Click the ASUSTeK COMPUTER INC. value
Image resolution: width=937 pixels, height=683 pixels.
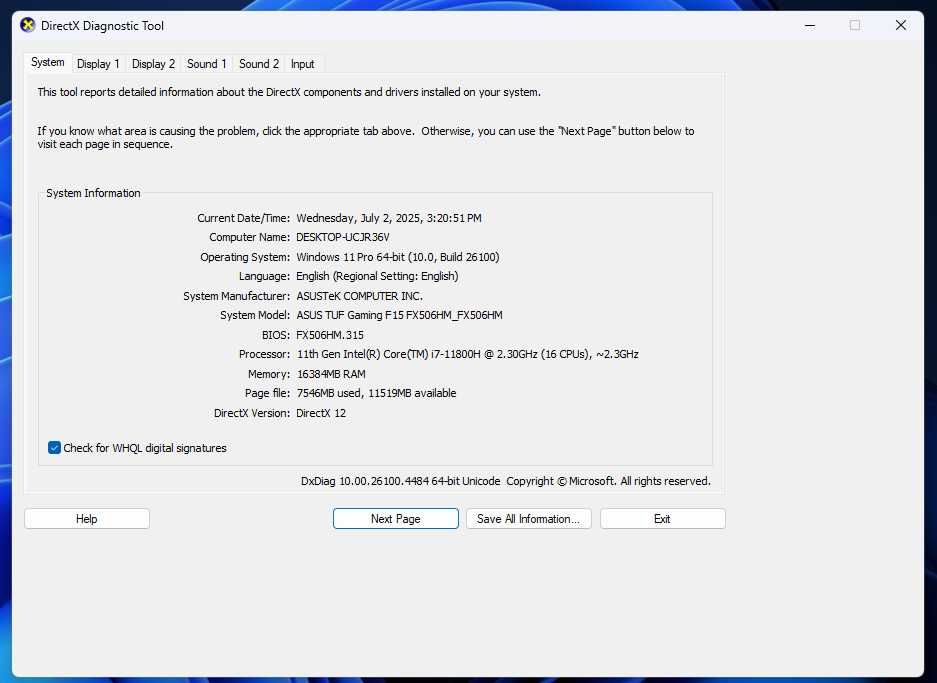[x=359, y=296]
